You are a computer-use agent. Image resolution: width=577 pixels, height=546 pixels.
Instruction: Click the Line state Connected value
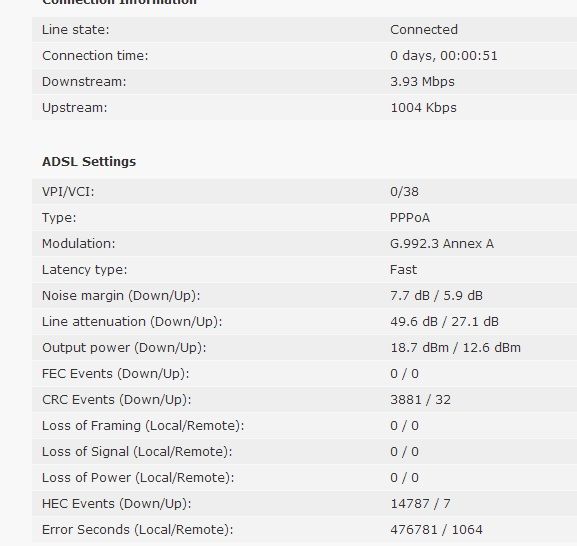(424, 29)
